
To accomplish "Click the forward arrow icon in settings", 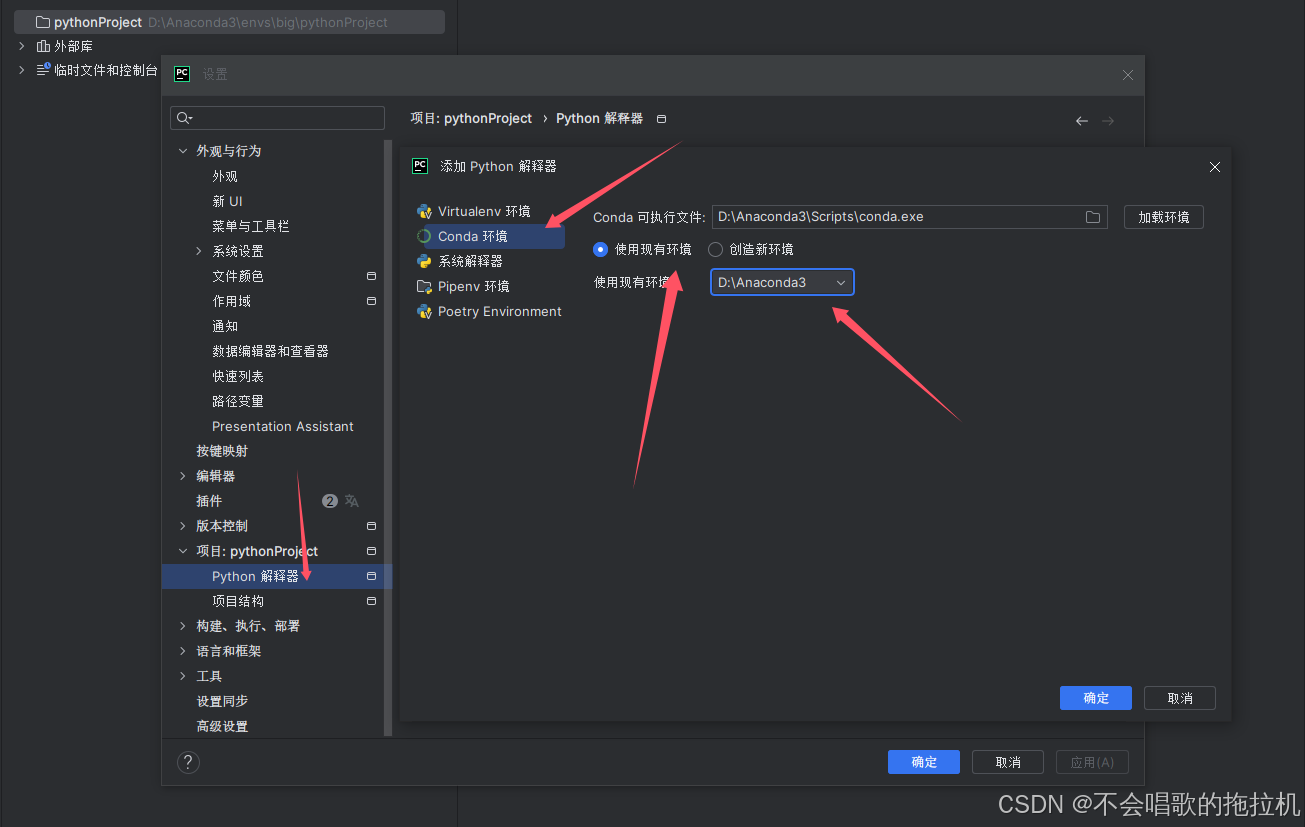I will 1108,120.
